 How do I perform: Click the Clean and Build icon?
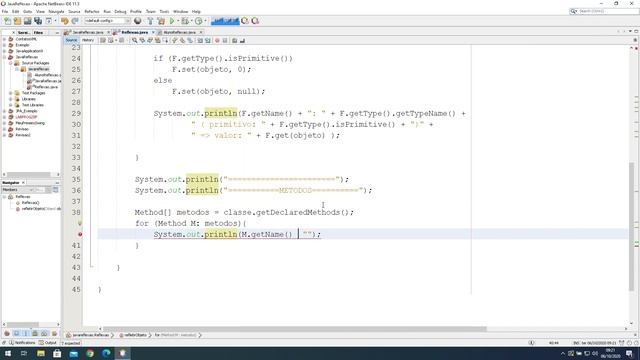(x=161, y=21)
